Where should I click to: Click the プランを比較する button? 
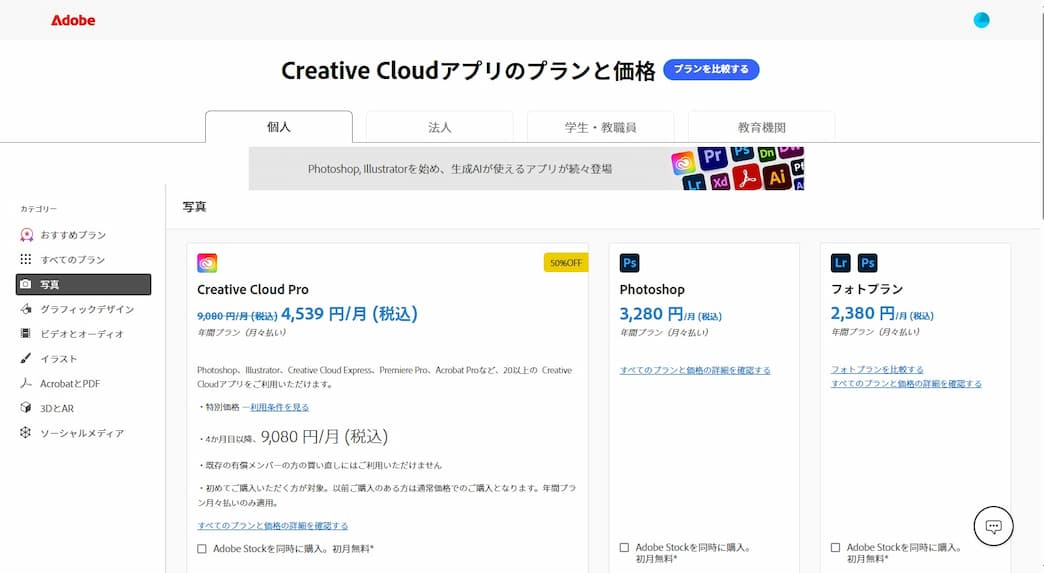pyautogui.click(x=711, y=69)
